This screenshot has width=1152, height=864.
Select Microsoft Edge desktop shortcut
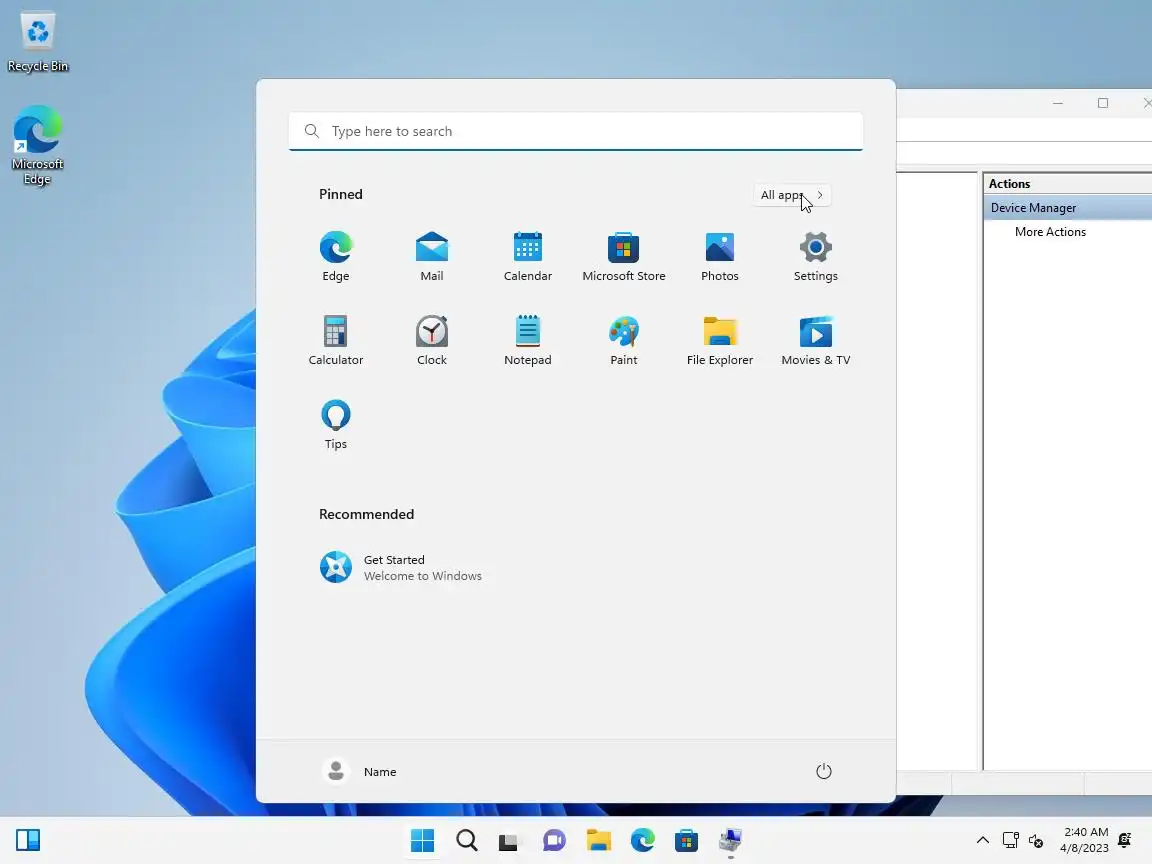pyautogui.click(x=37, y=145)
